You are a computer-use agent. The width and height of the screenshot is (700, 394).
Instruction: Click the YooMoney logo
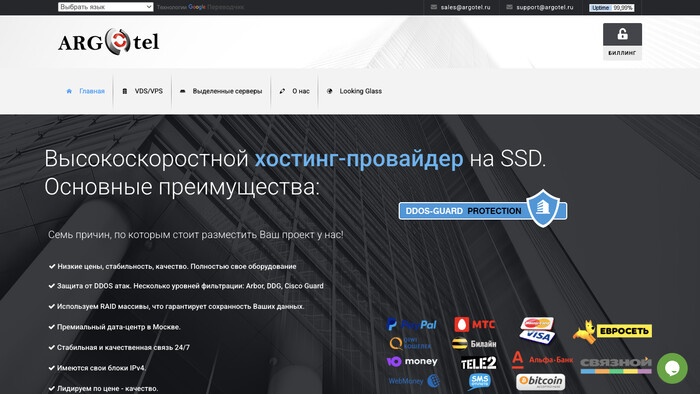point(412,361)
